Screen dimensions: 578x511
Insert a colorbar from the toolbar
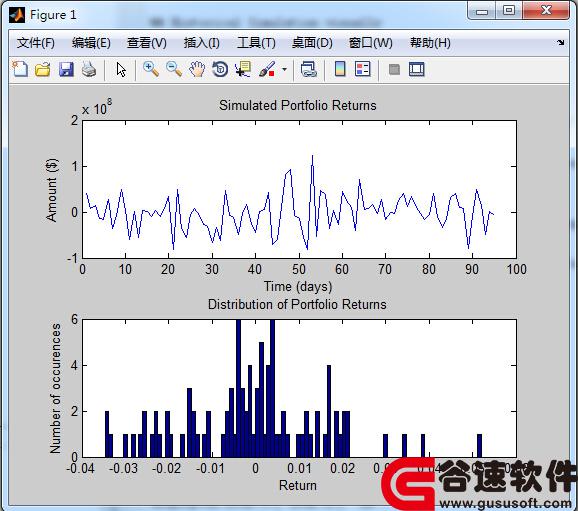tap(340, 69)
